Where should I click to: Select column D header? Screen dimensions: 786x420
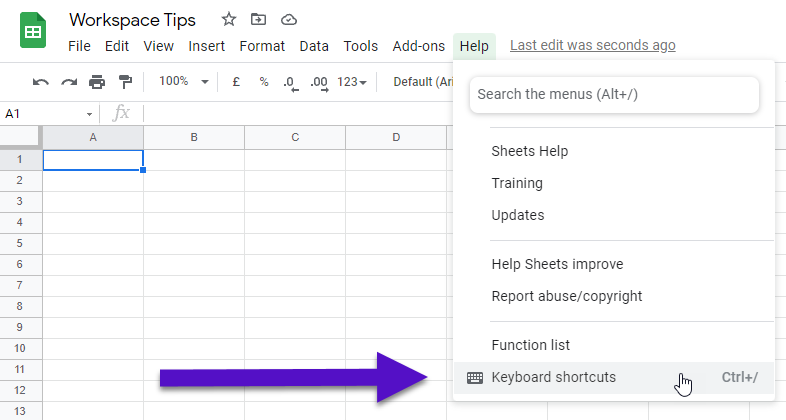click(x=396, y=137)
